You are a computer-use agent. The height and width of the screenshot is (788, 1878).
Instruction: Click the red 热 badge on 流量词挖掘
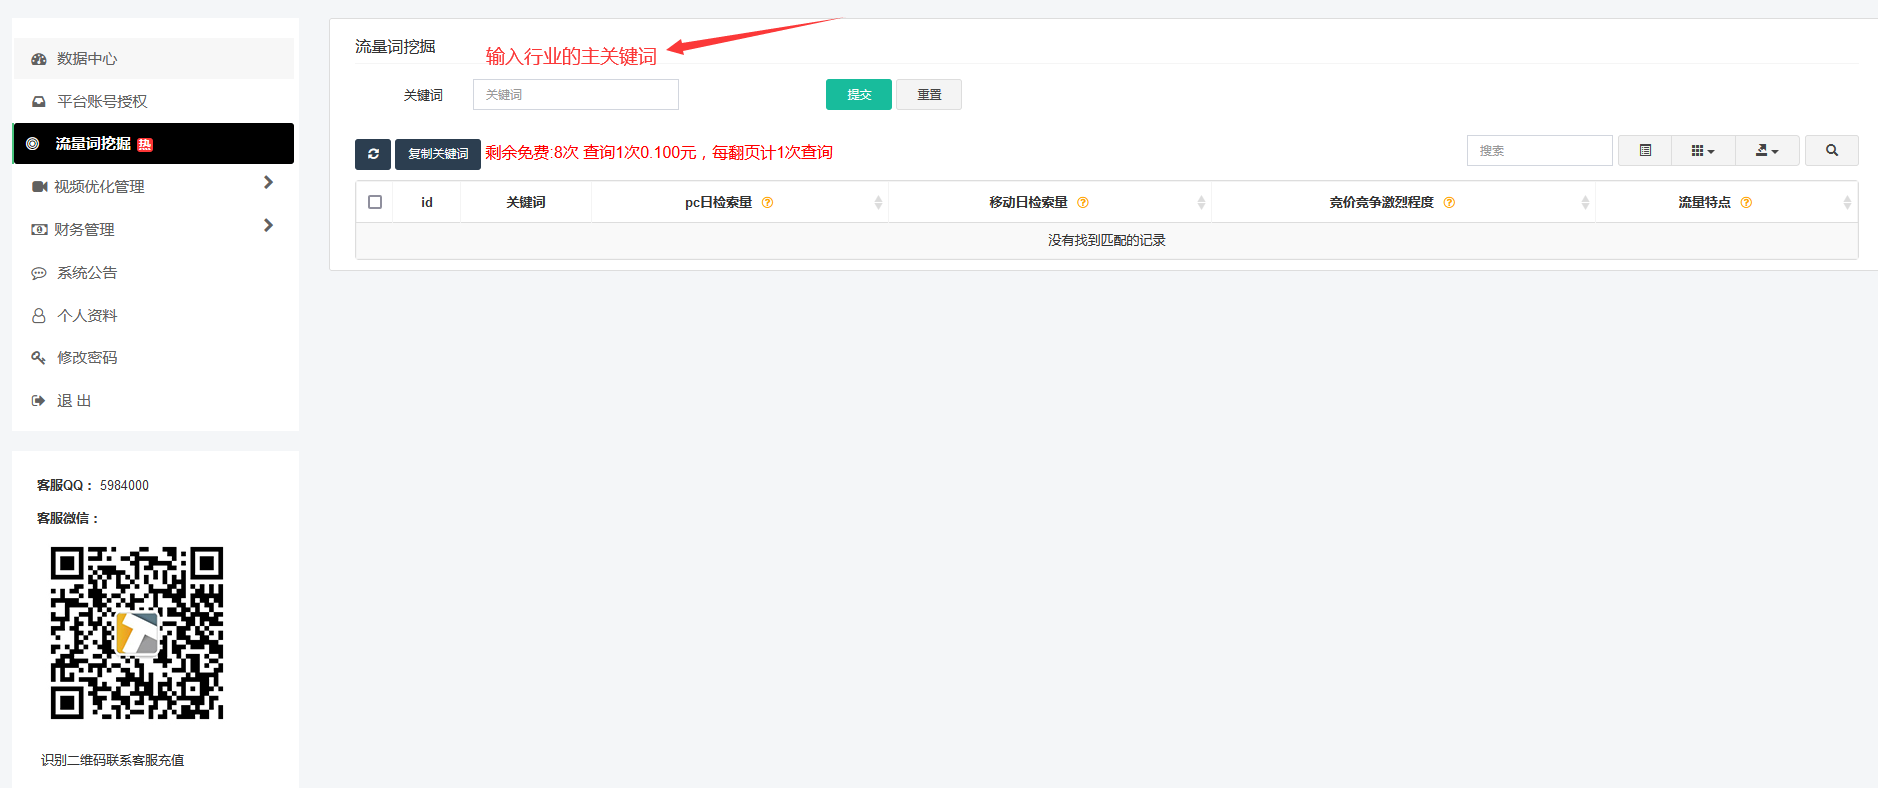click(x=145, y=144)
